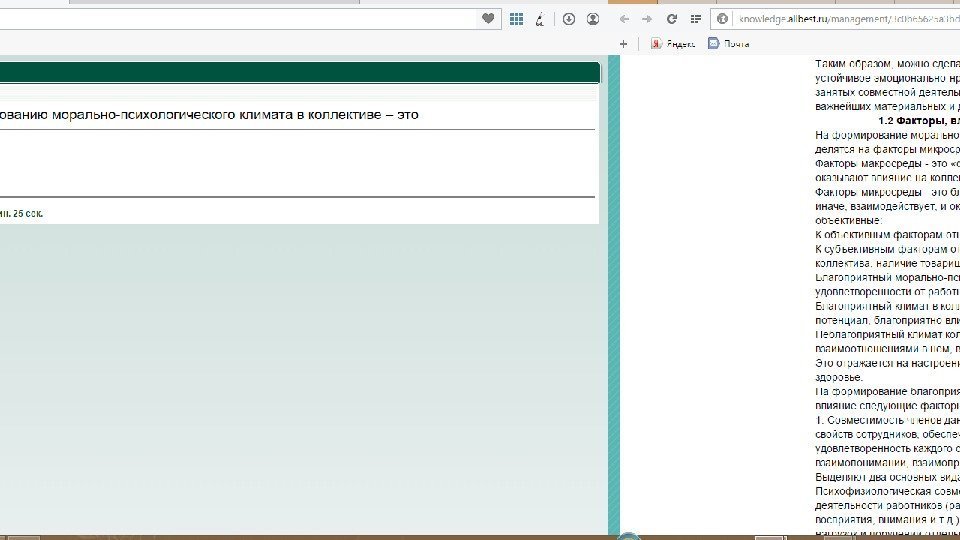Go back in the right browser window
This screenshot has height=540, width=960.
point(624,20)
